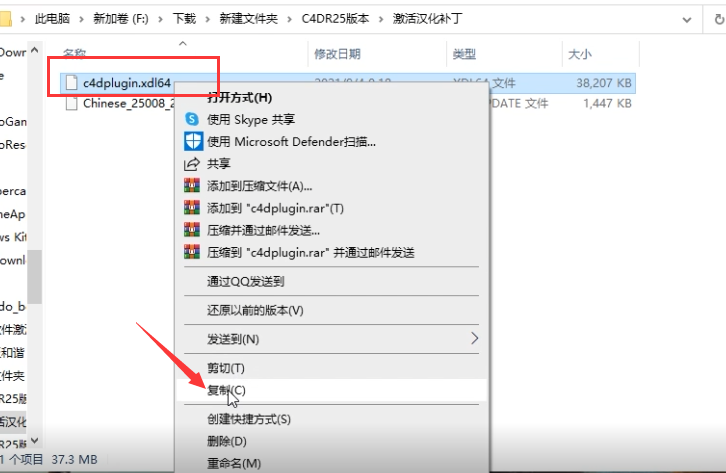Expand the chevron after C4DR25版本
Image resolution: width=726 pixels, height=473 pixels.
coord(381,19)
